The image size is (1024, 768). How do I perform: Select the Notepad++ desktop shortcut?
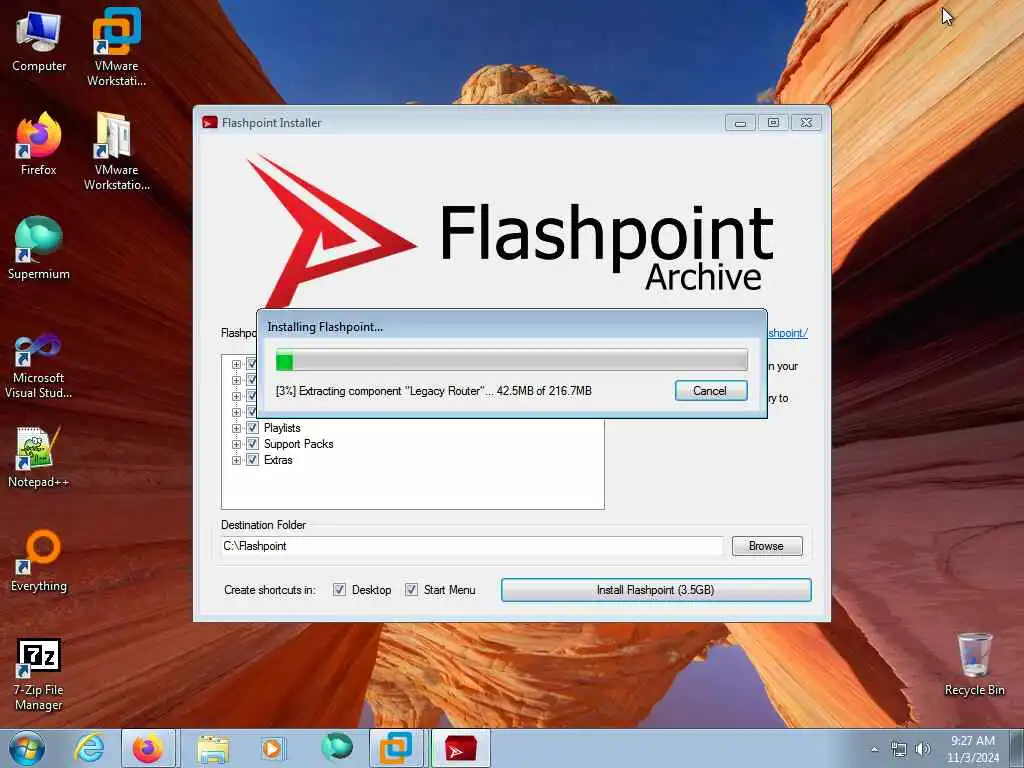click(x=39, y=456)
